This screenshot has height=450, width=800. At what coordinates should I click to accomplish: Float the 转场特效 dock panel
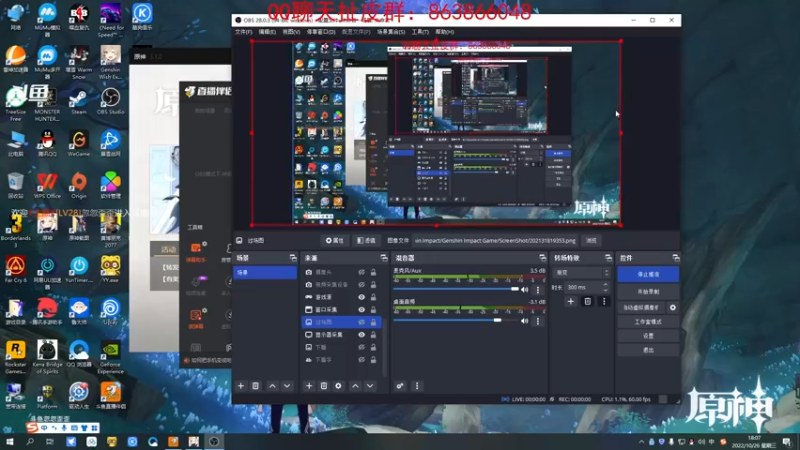608,258
